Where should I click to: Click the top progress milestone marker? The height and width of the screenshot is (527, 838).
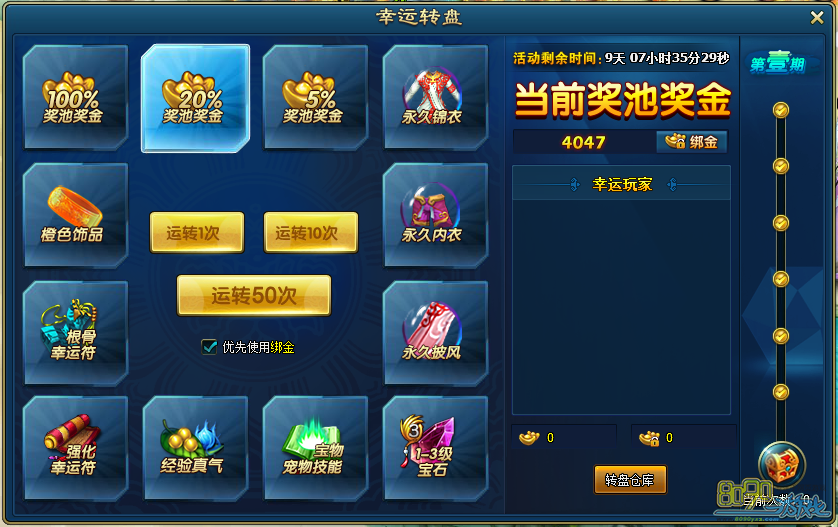pyautogui.click(x=781, y=110)
